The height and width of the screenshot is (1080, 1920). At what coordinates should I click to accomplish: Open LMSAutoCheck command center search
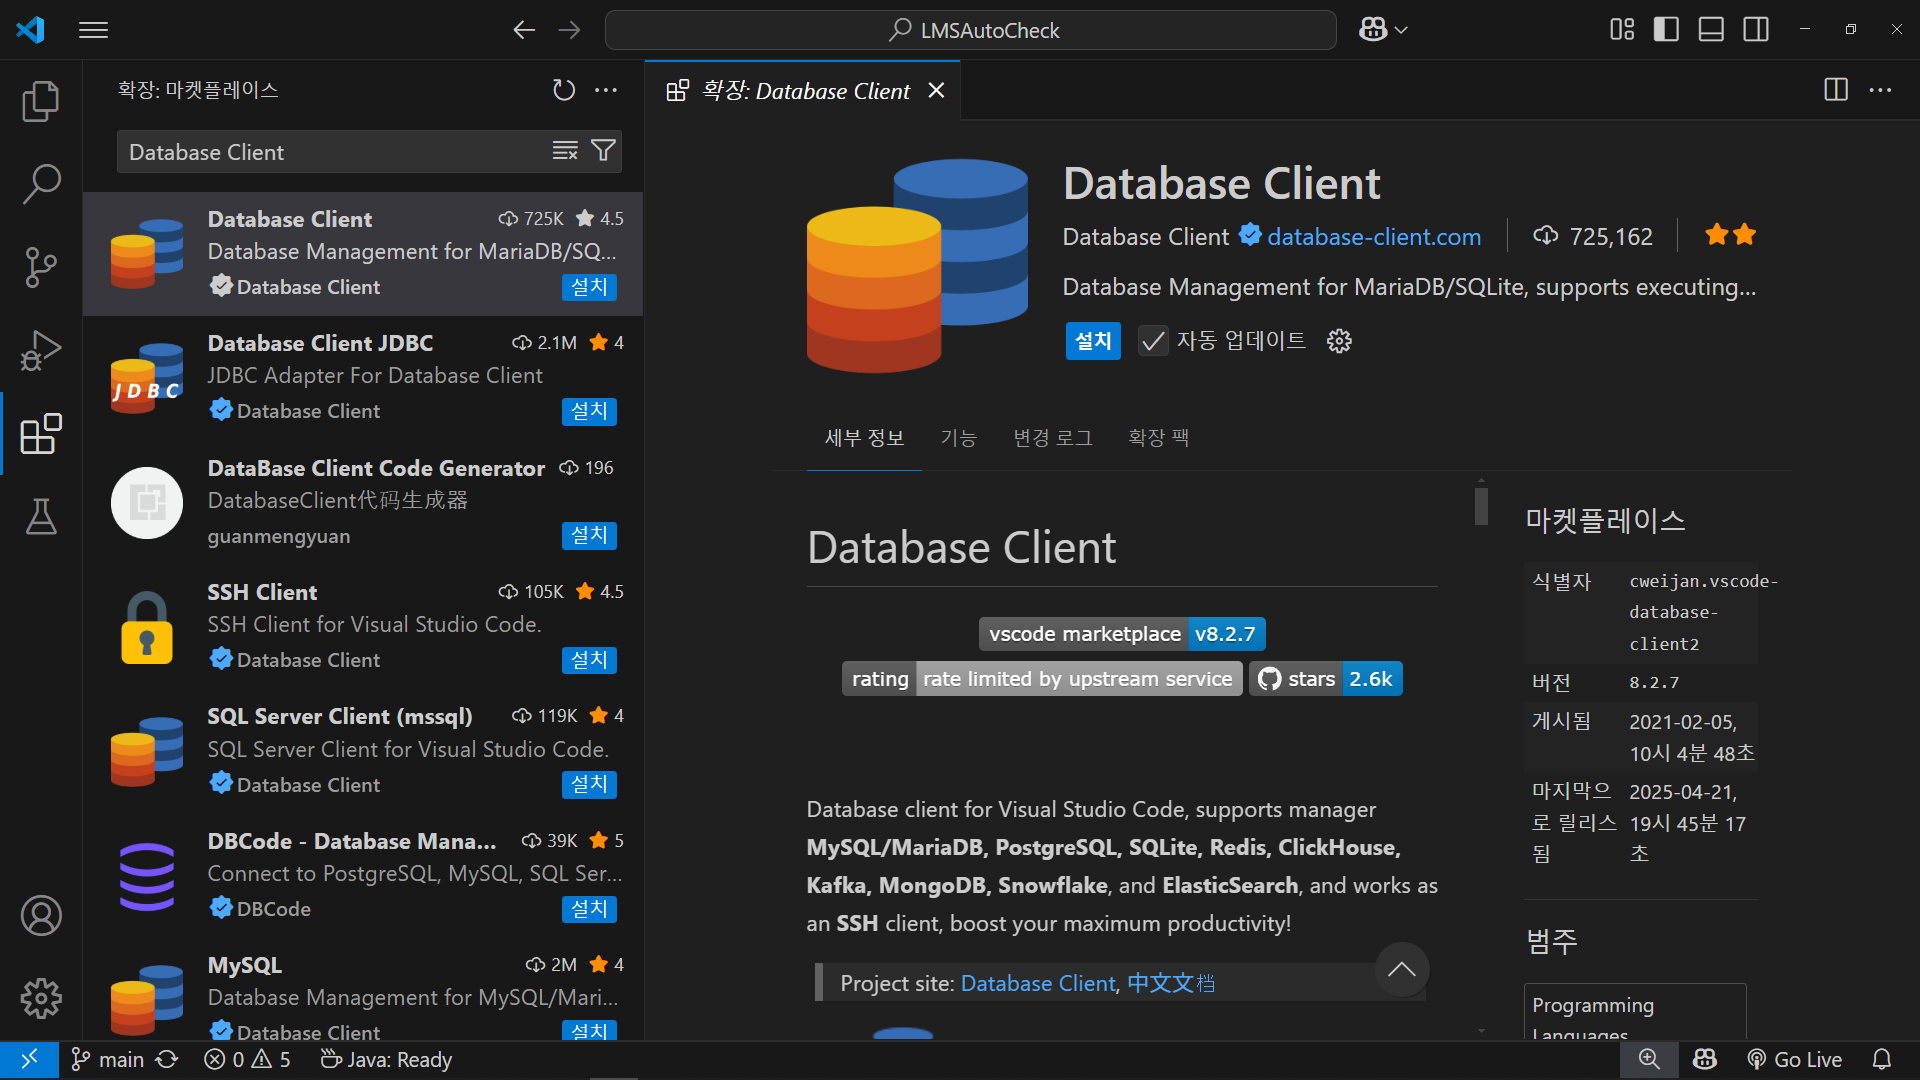(970, 30)
